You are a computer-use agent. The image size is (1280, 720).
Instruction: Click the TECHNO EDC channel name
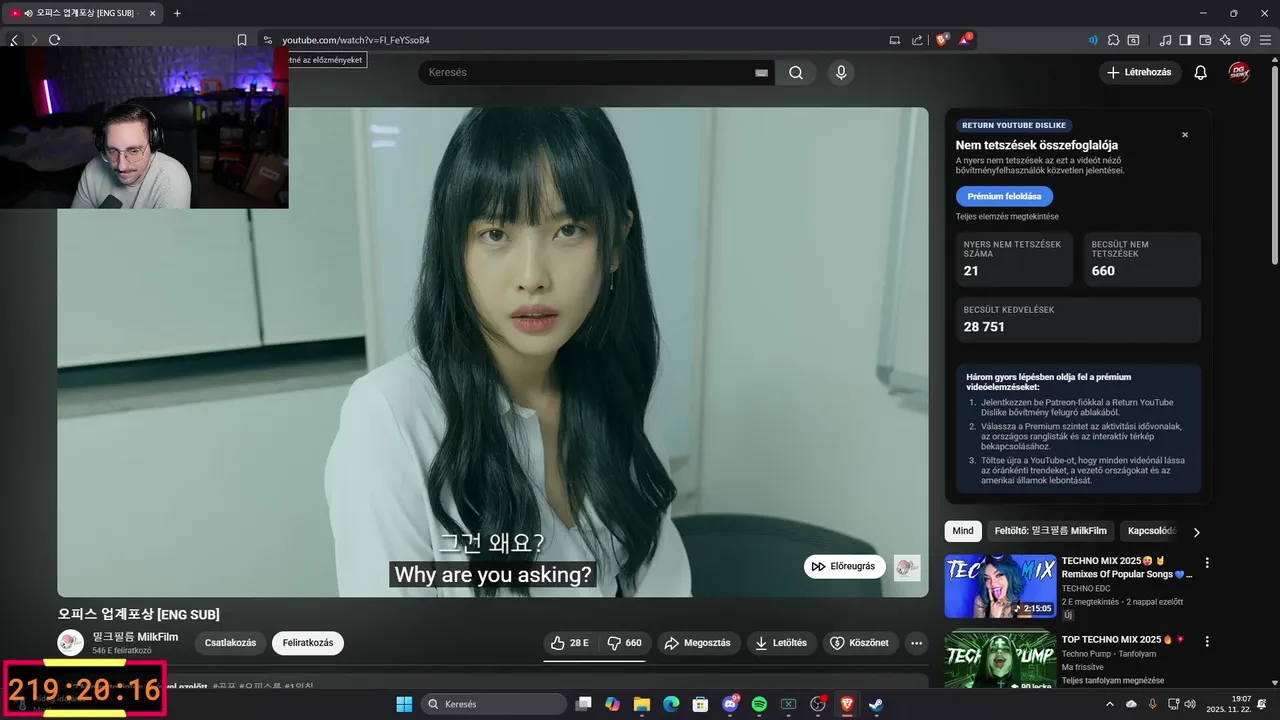(x=1086, y=589)
